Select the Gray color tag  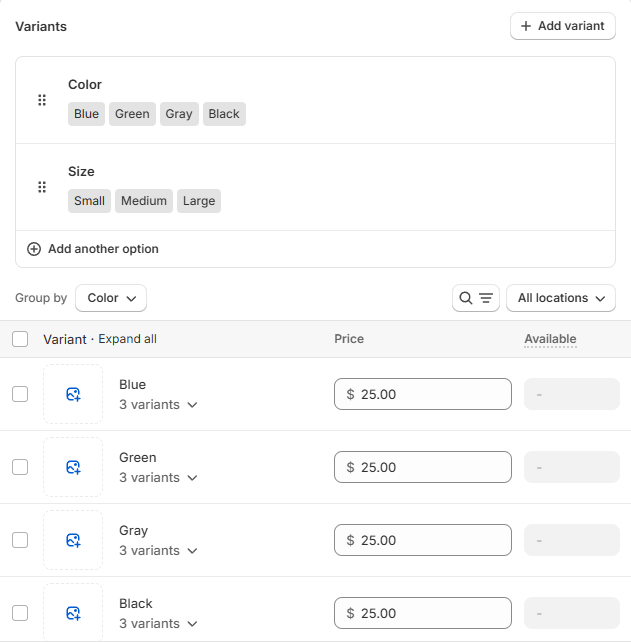179,114
